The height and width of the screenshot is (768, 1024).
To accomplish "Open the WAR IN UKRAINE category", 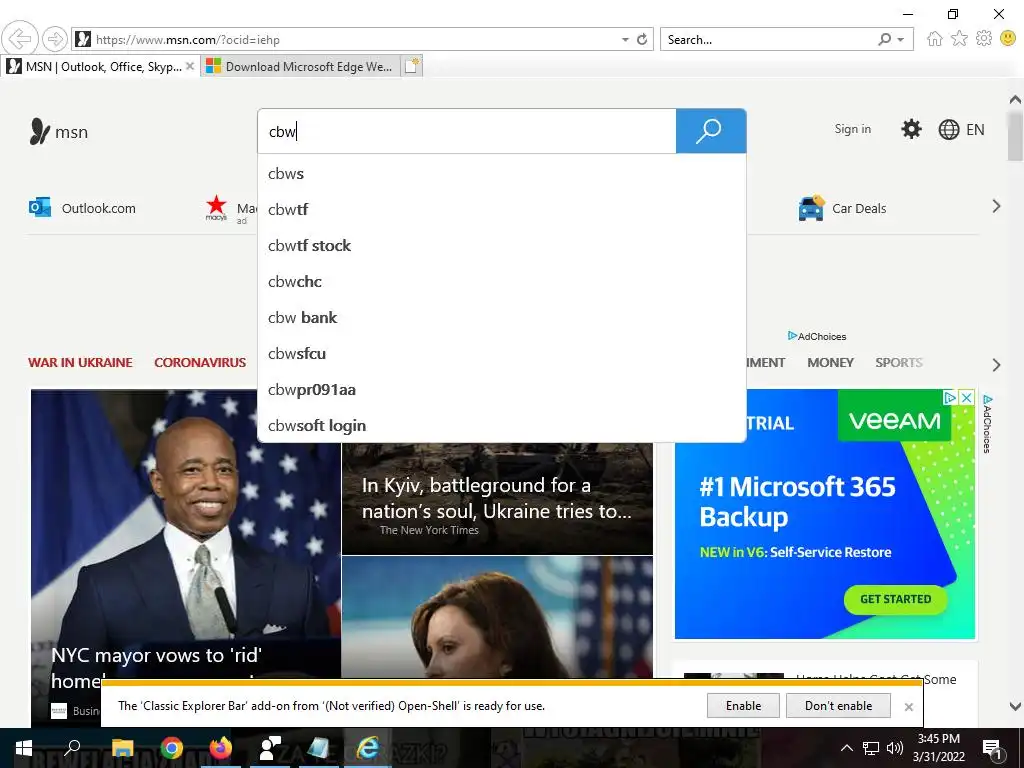I will pos(80,362).
